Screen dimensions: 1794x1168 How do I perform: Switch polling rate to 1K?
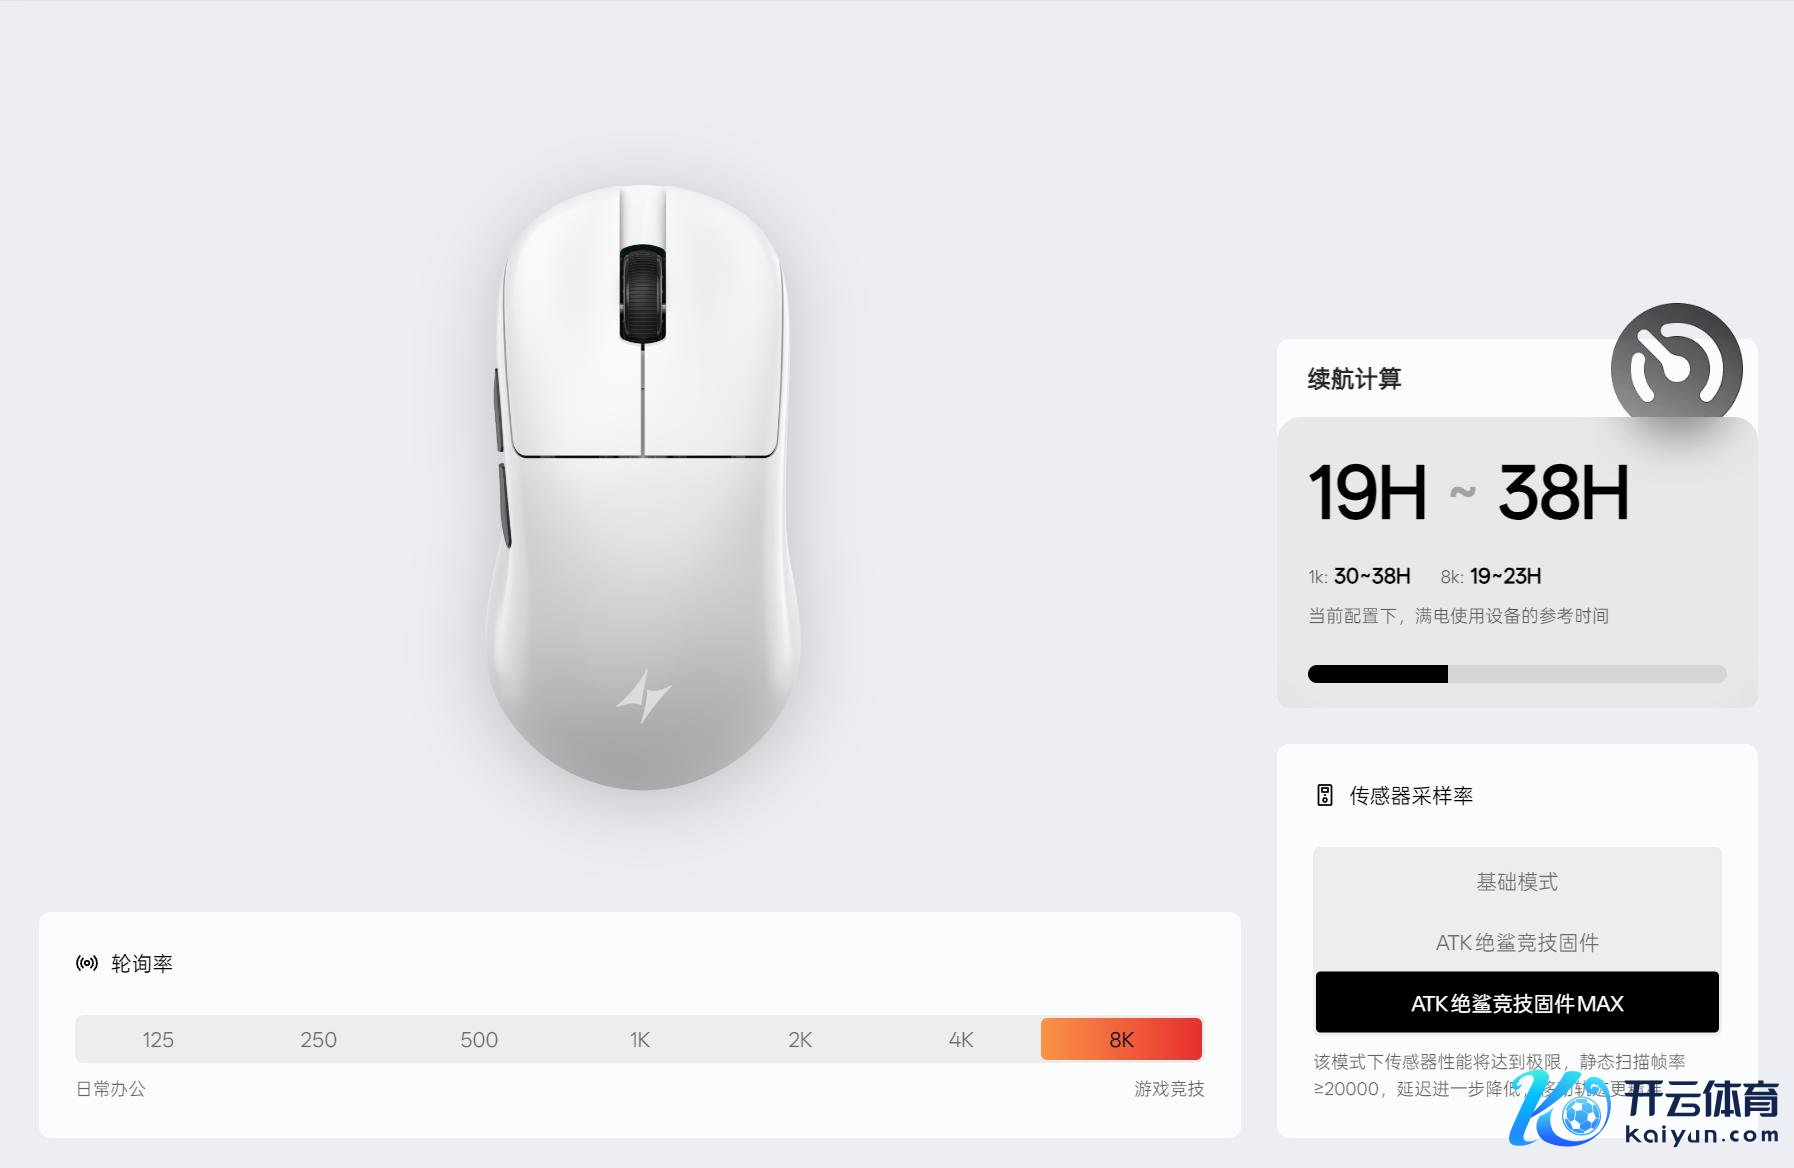640,1039
